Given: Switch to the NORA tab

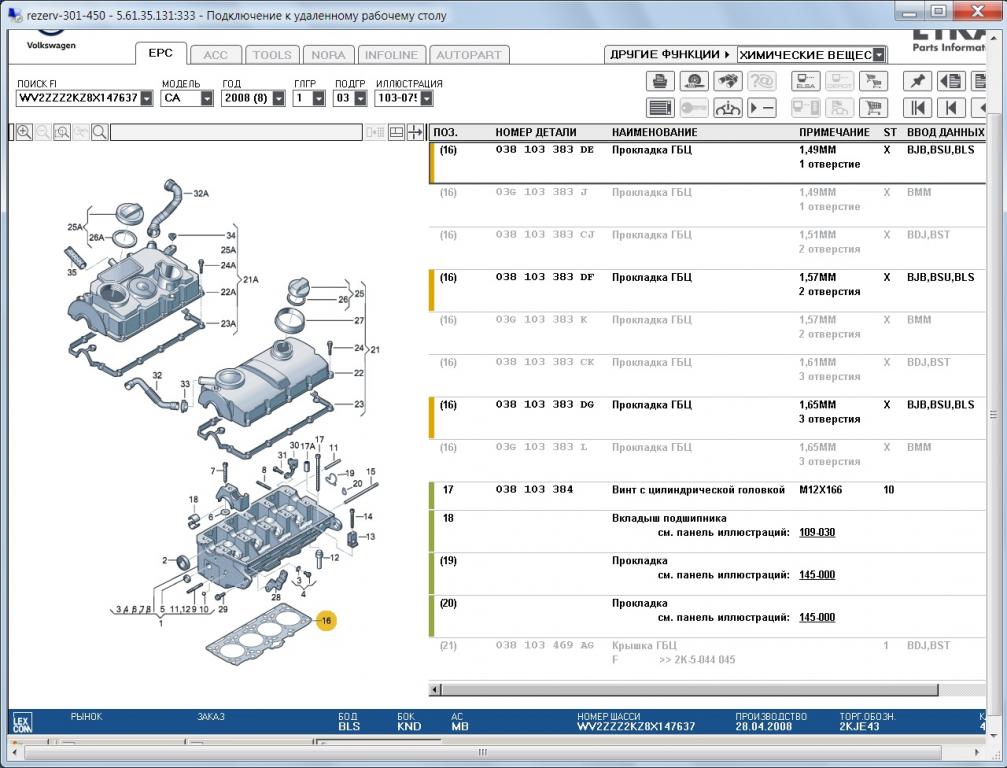Looking at the screenshot, I should 328,55.
